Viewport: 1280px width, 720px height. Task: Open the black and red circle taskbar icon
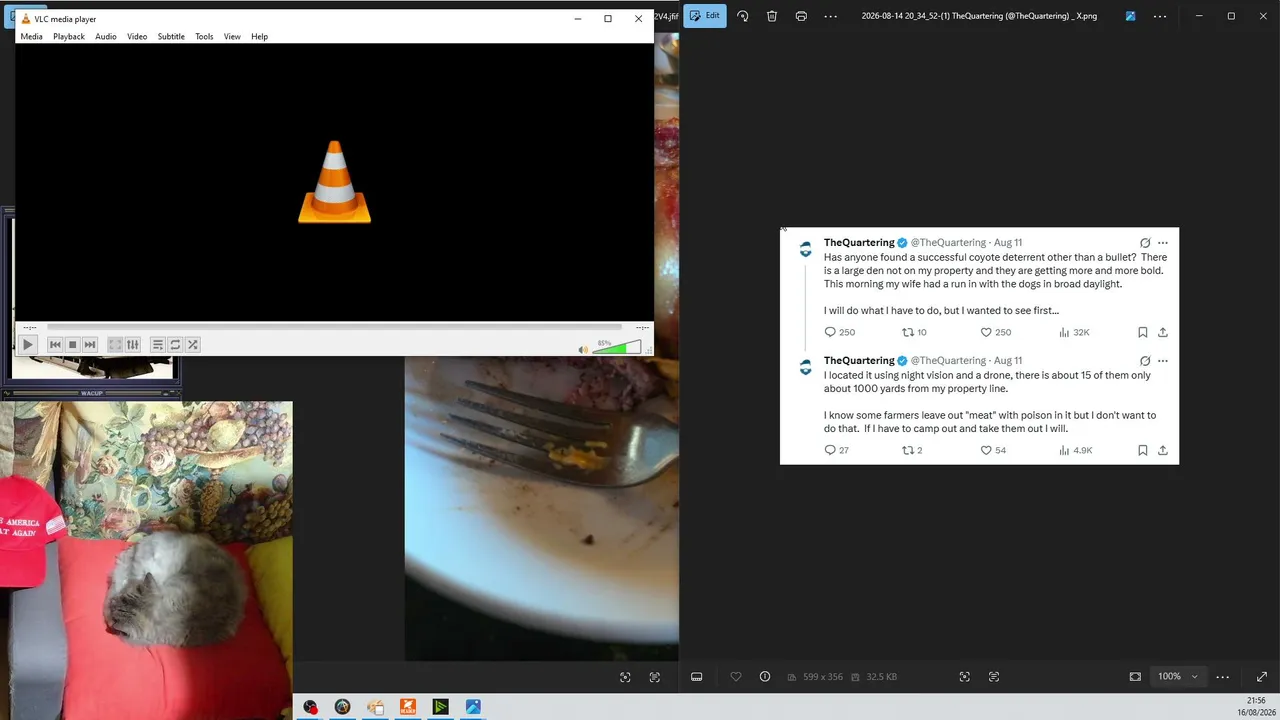tap(311, 707)
